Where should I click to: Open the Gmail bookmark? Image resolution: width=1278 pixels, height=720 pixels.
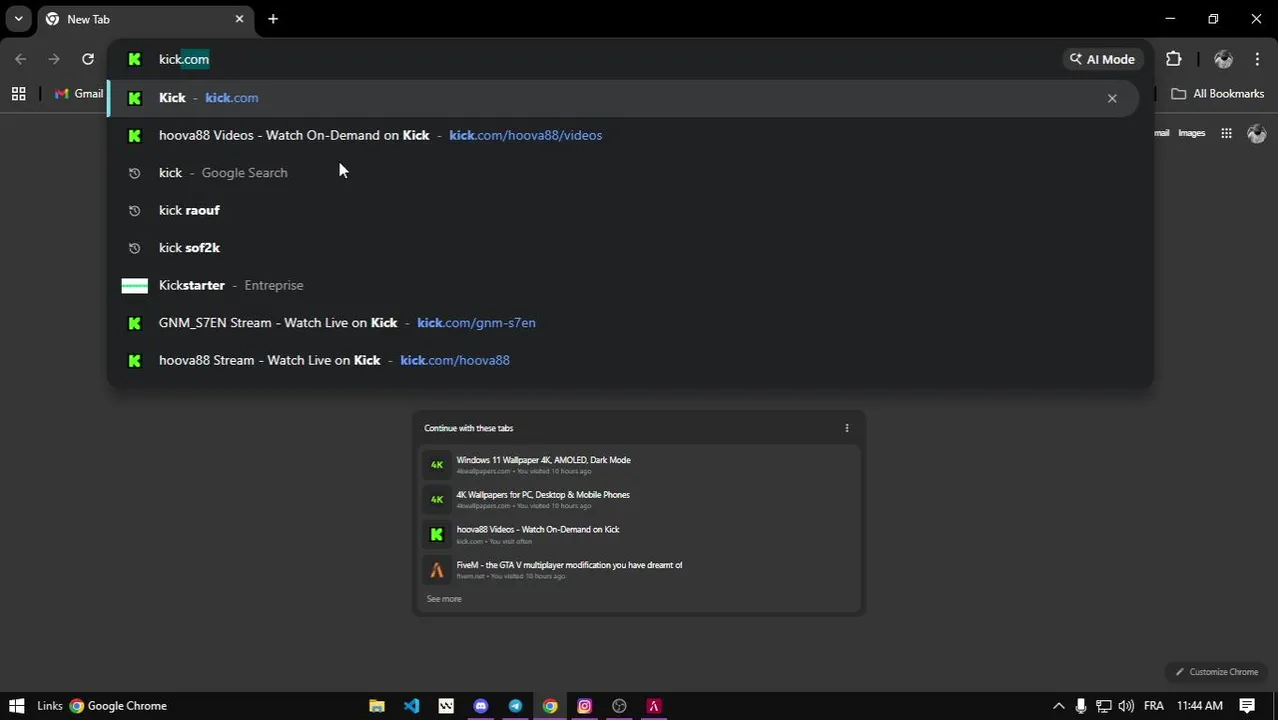click(79, 94)
